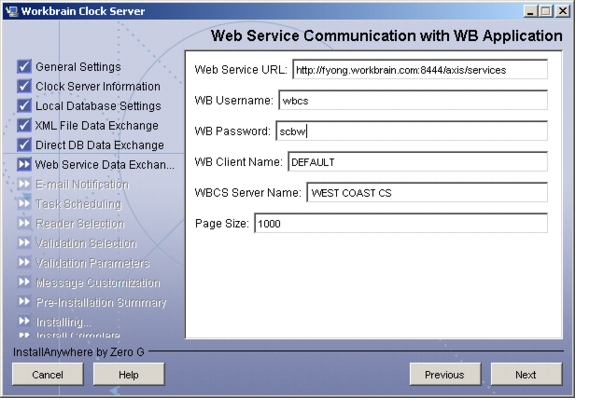Click the Workbrain Clock Server title bar icon
The image size is (591, 415).
coord(12,11)
